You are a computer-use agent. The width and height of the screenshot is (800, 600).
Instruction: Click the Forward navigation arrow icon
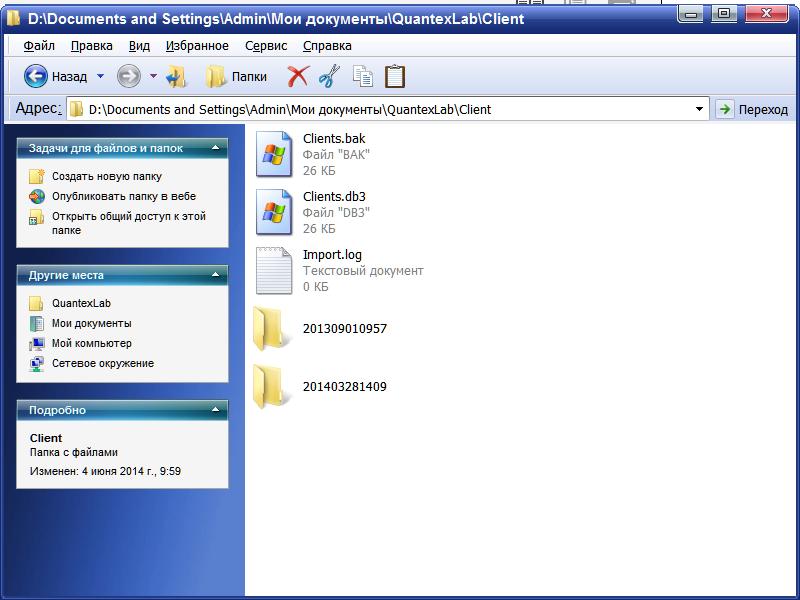129,77
